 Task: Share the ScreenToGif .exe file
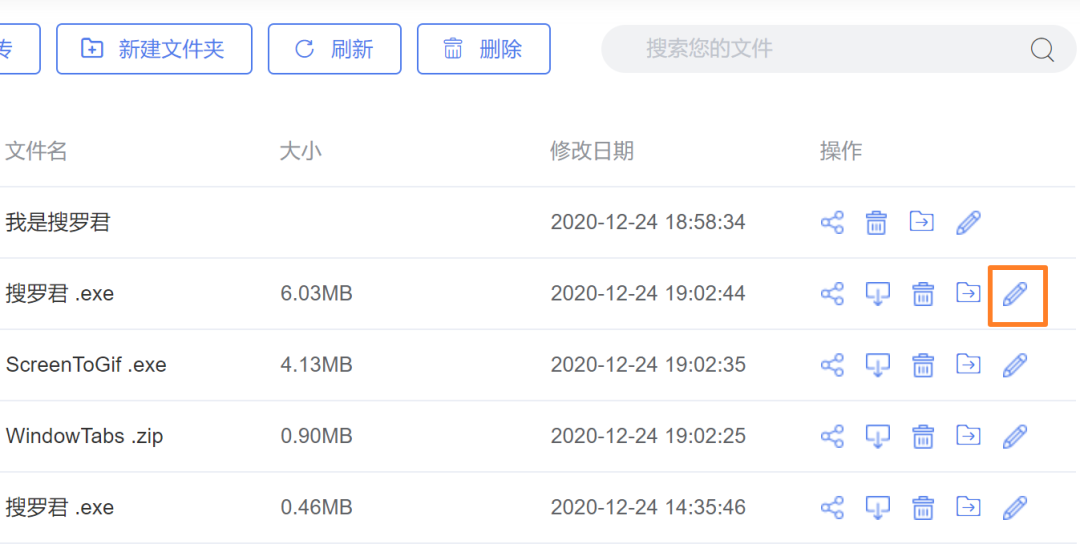pyautogui.click(x=832, y=365)
